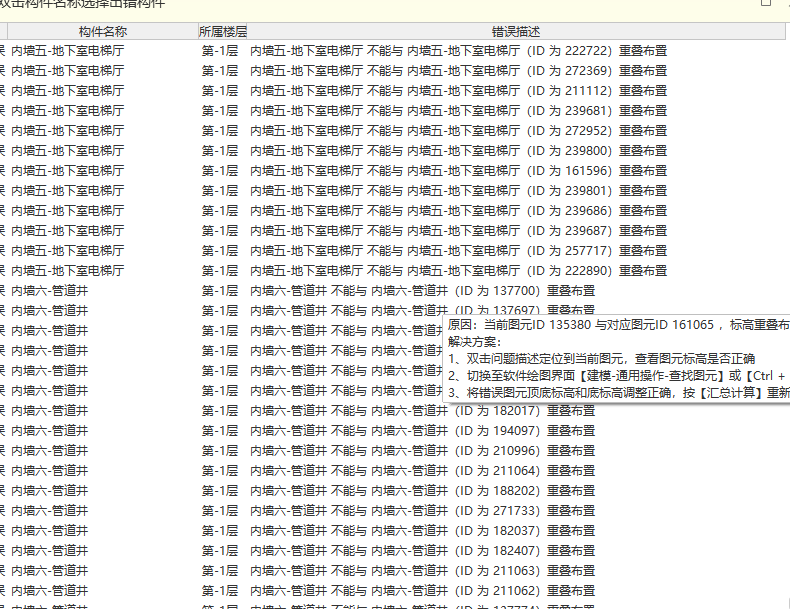Image resolution: width=790 pixels, height=609 pixels.
Task: Select the error row with ID 272952
Action: [393, 130]
